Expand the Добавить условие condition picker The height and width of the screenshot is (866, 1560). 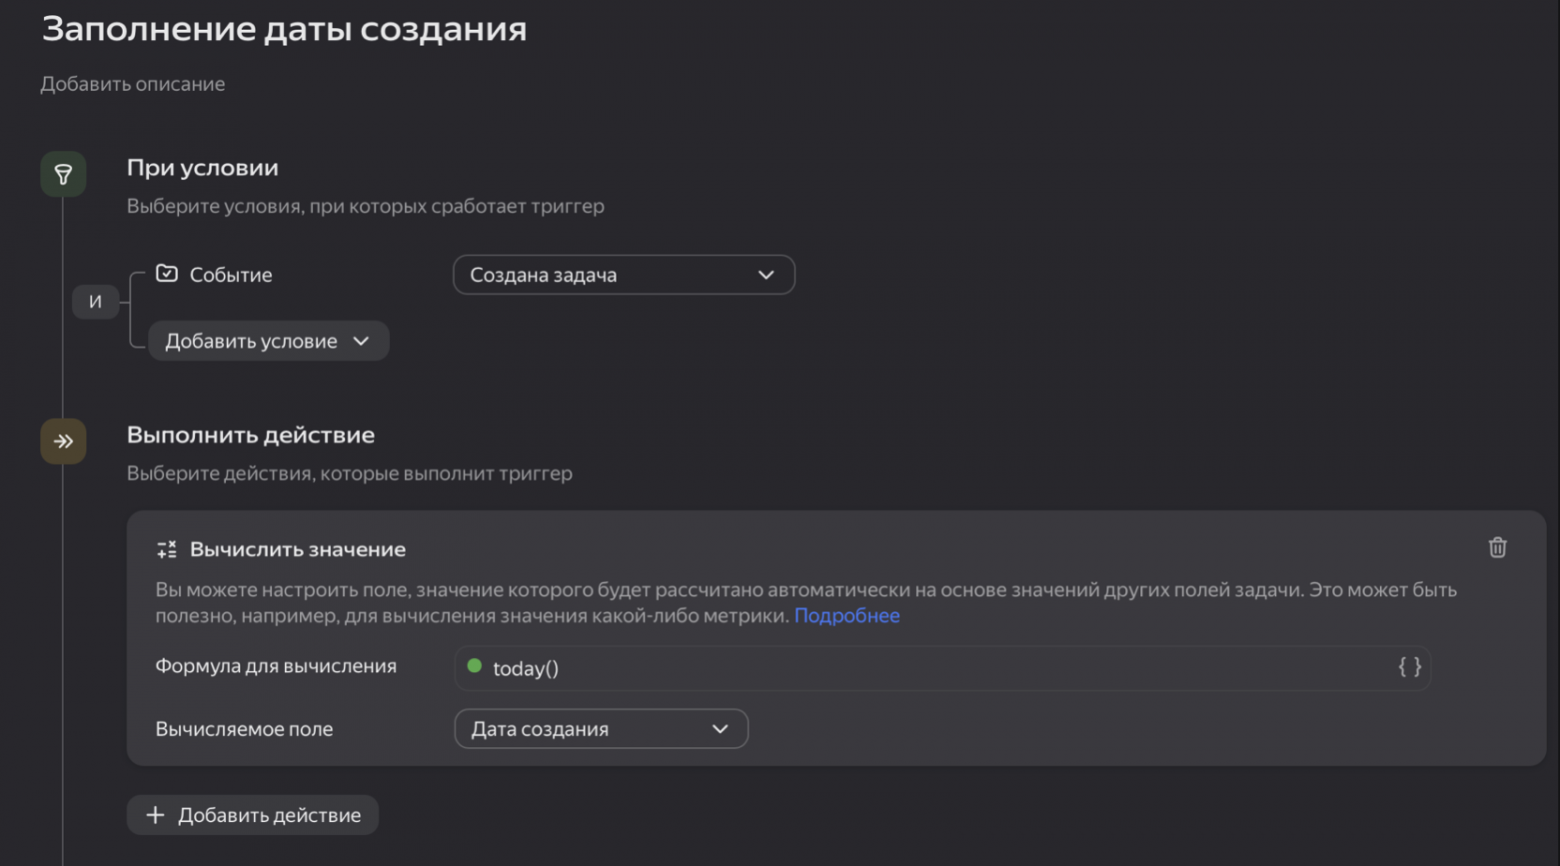tap(268, 340)
